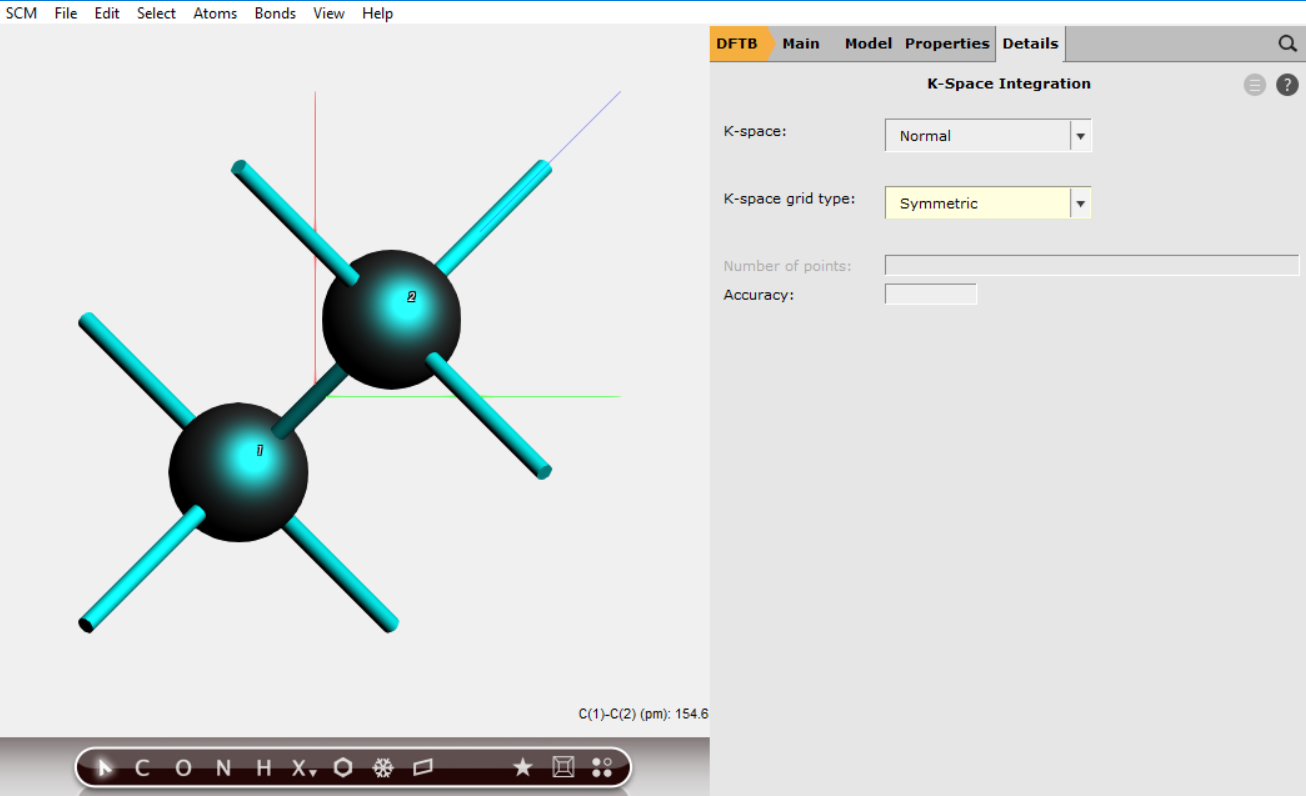Open the question-mark help icon
Image resolution: width=1306 pixels, height=796 pixels.
1287,85
